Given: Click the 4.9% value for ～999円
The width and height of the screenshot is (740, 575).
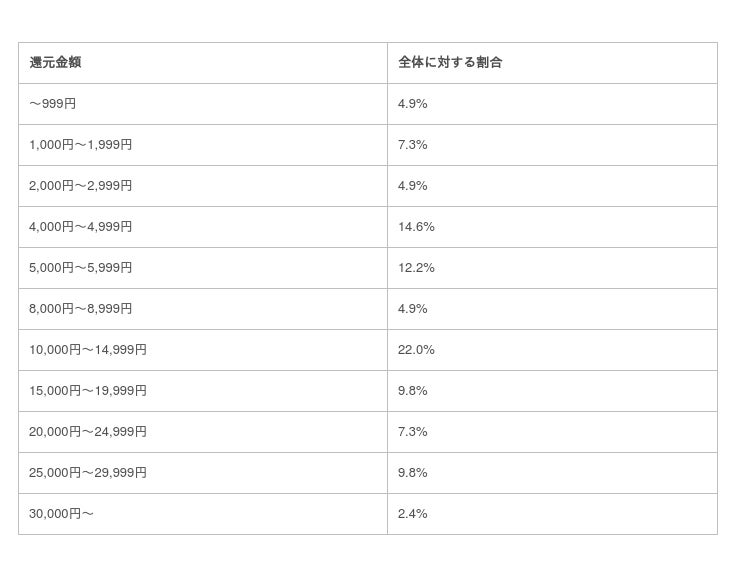Looking at the screenshot, I should (413, 104).
